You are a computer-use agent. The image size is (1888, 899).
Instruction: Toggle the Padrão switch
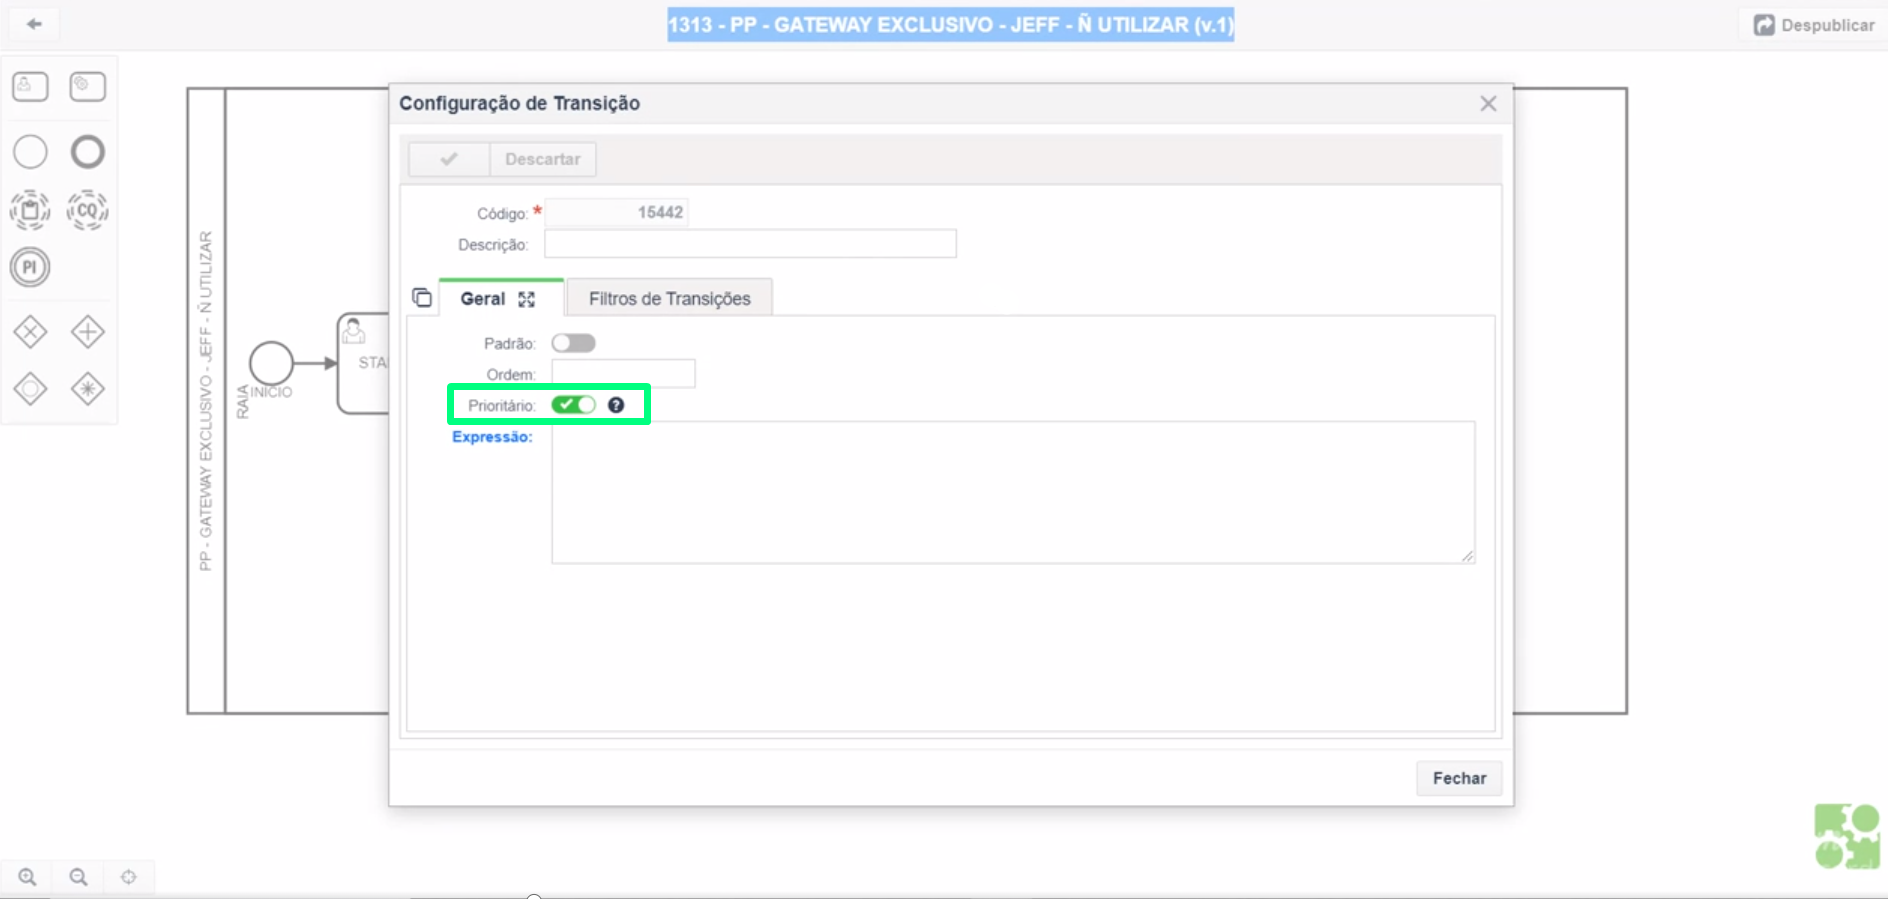[573, 343]
